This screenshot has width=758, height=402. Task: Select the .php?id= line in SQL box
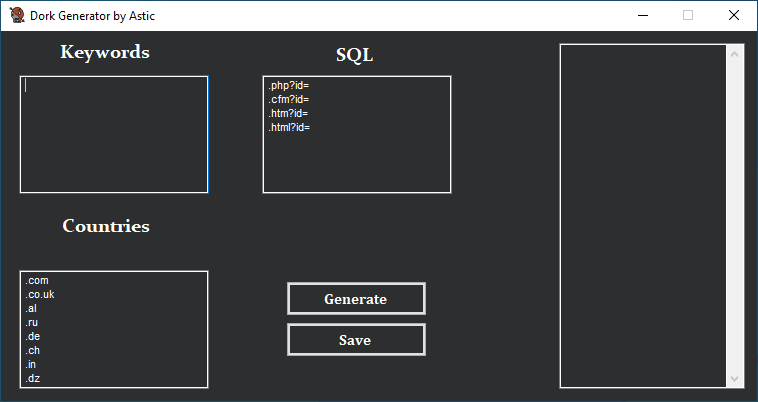pyautogui.click(x=289, y=86)
